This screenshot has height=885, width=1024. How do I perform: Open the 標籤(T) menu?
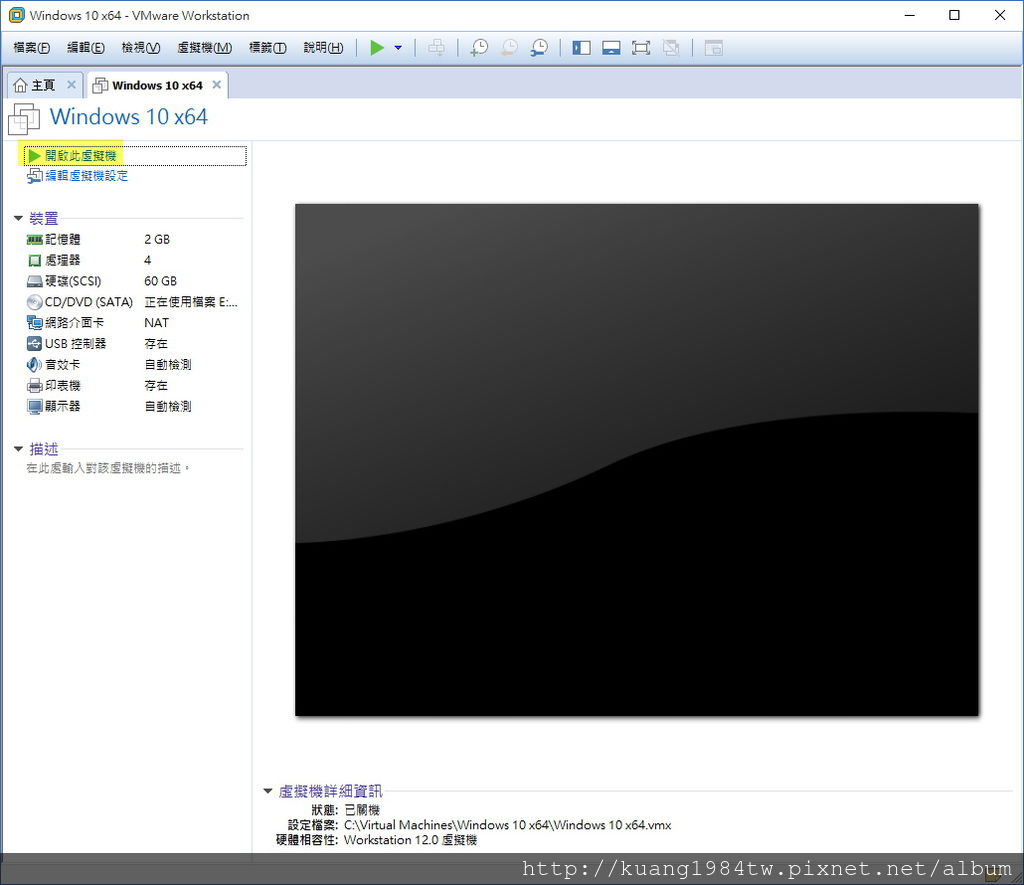268,48
